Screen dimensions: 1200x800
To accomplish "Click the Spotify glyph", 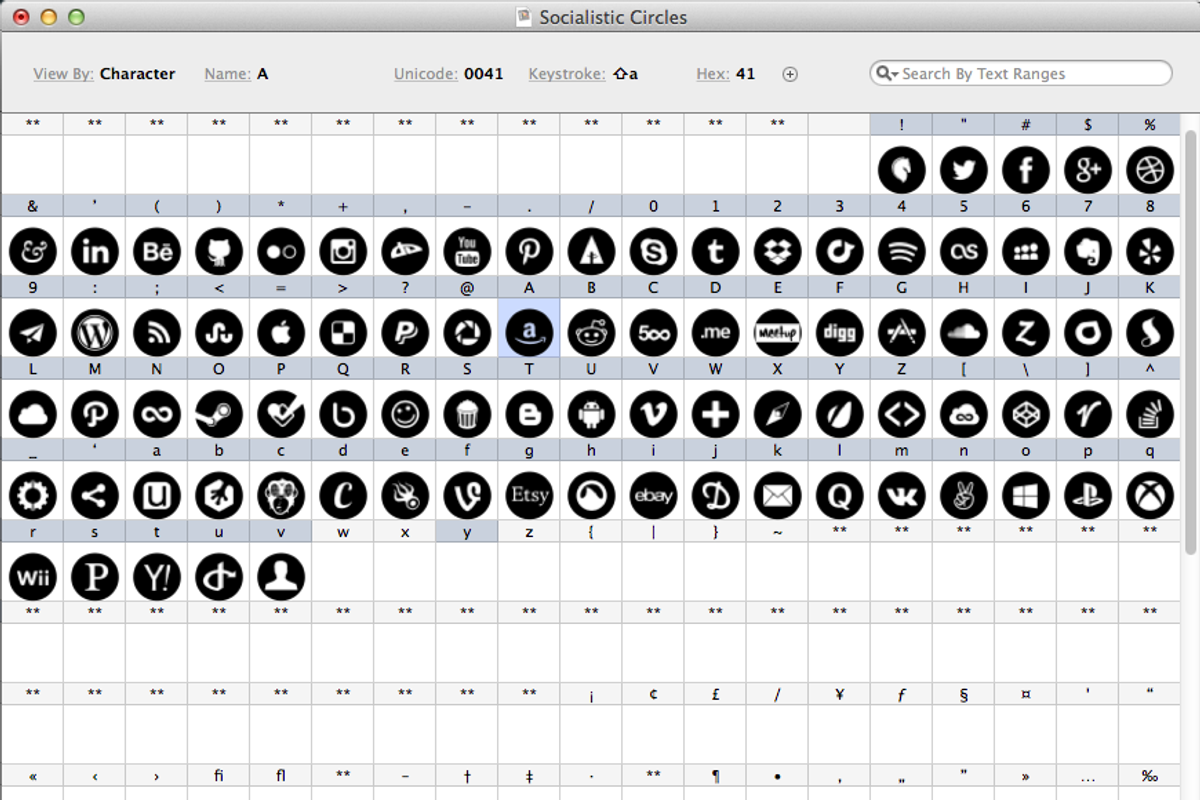I will pos(901,252).
